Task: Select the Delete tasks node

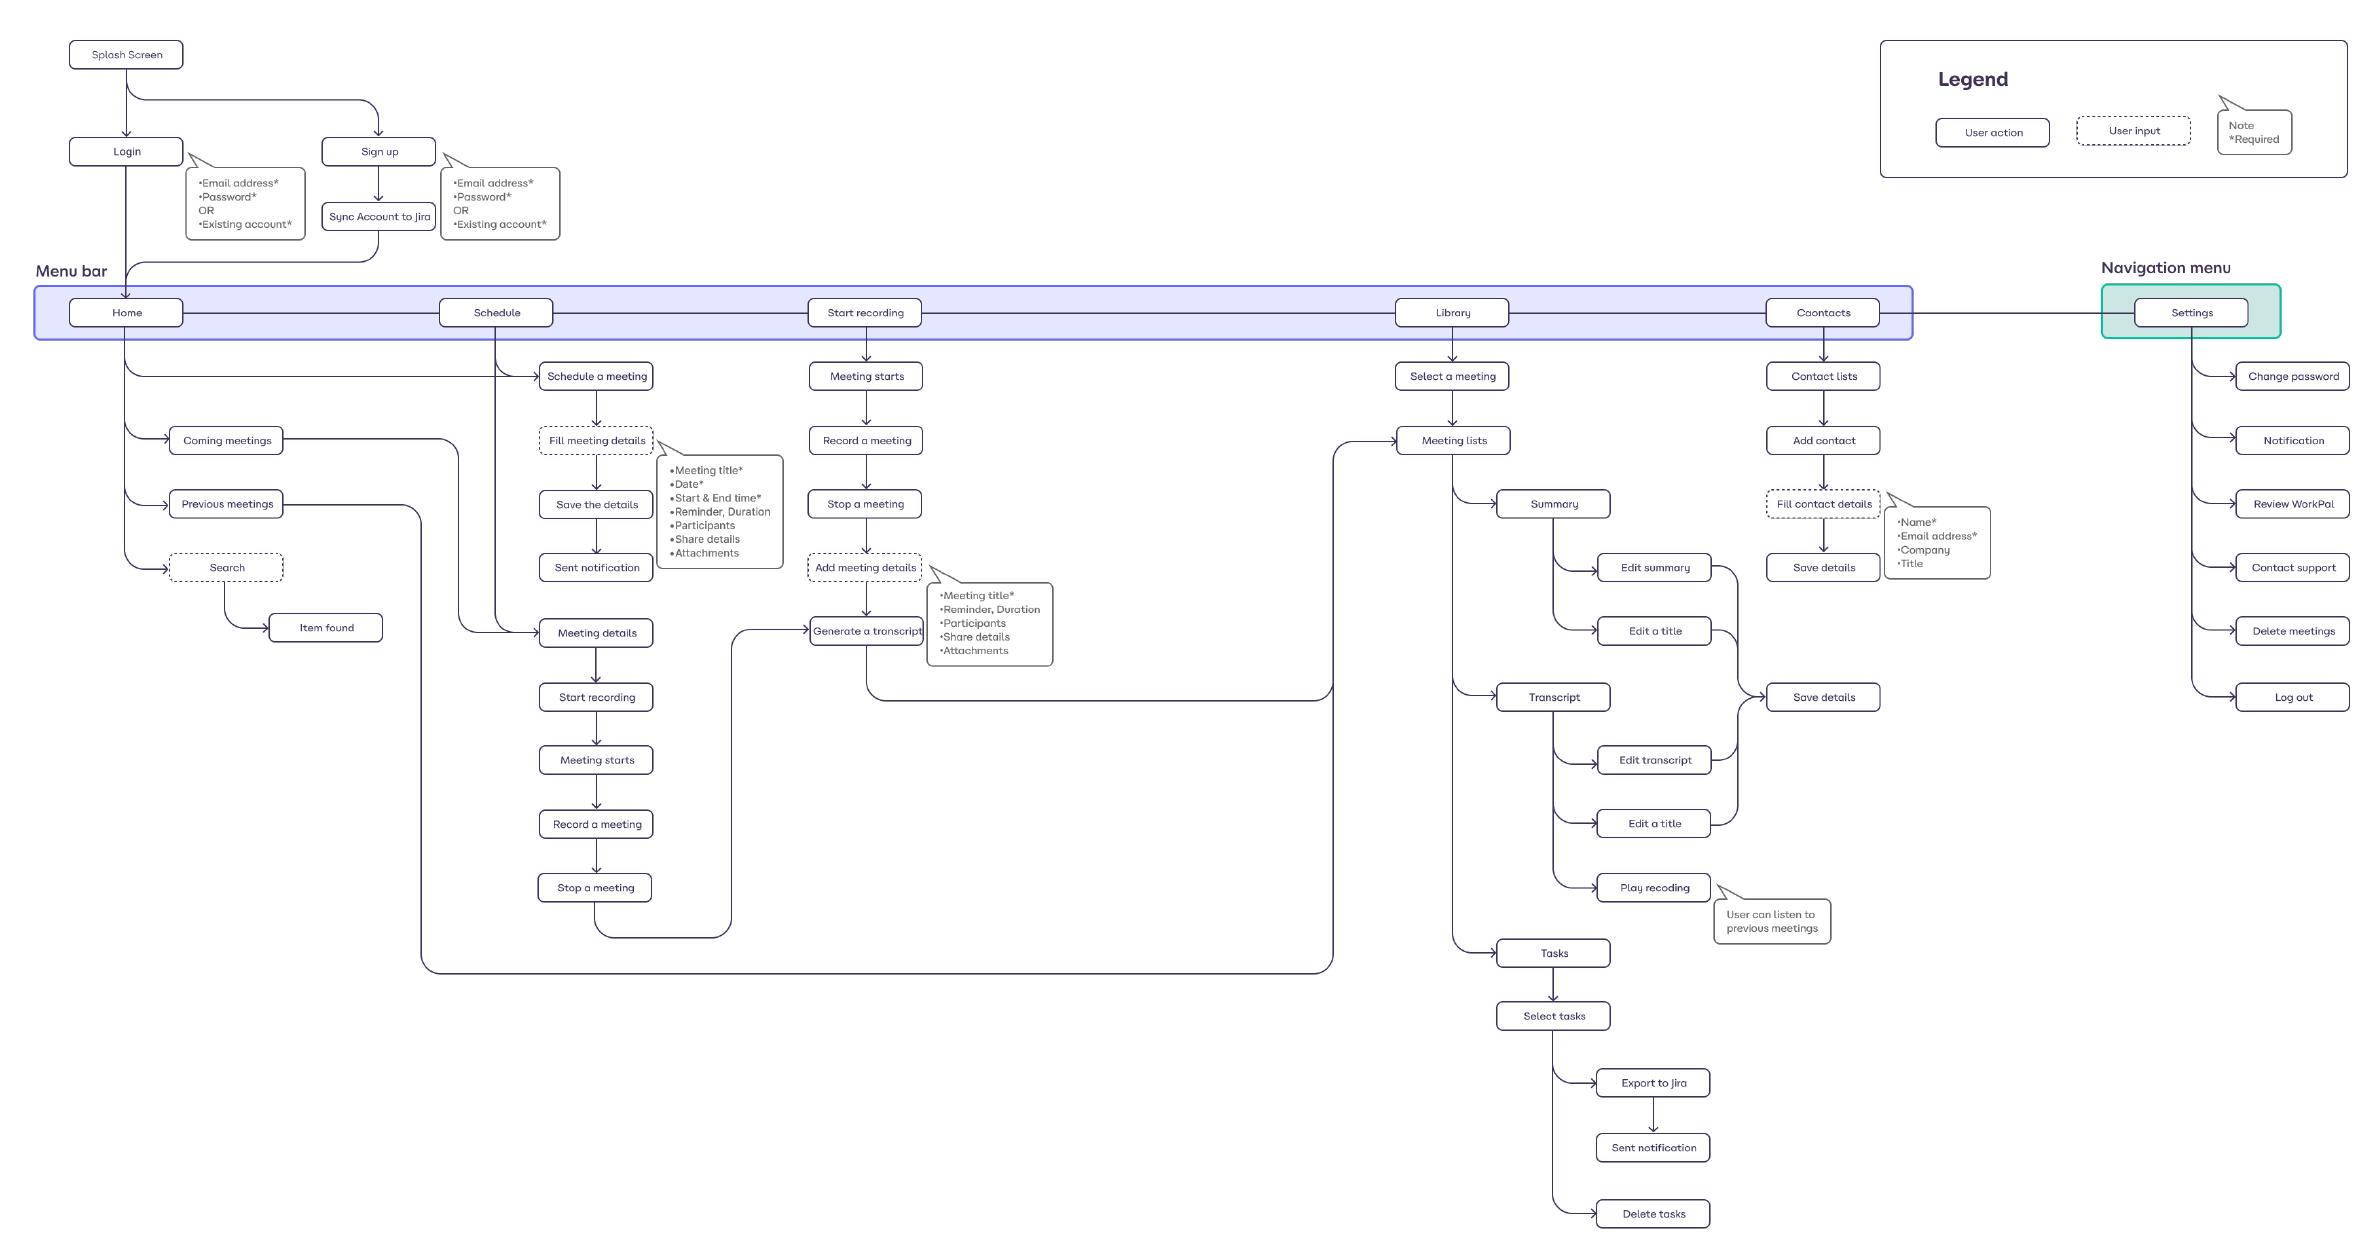Action: coord(1653,1213)
